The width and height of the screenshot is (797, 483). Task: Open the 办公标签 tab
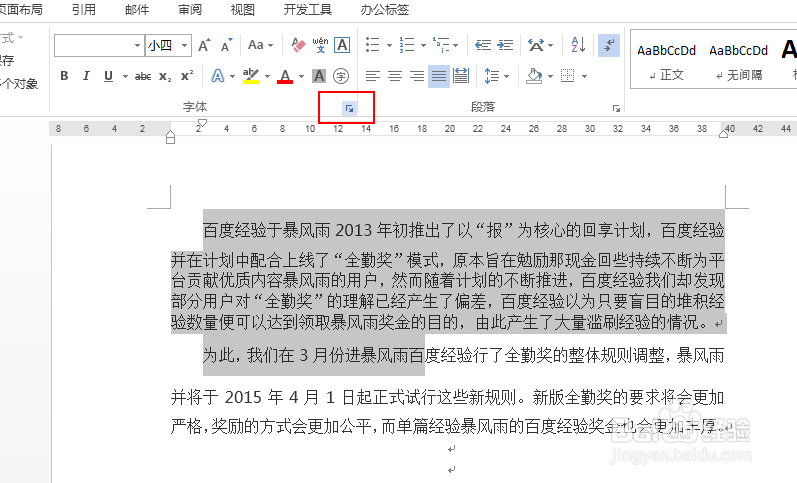coord(385,10)
